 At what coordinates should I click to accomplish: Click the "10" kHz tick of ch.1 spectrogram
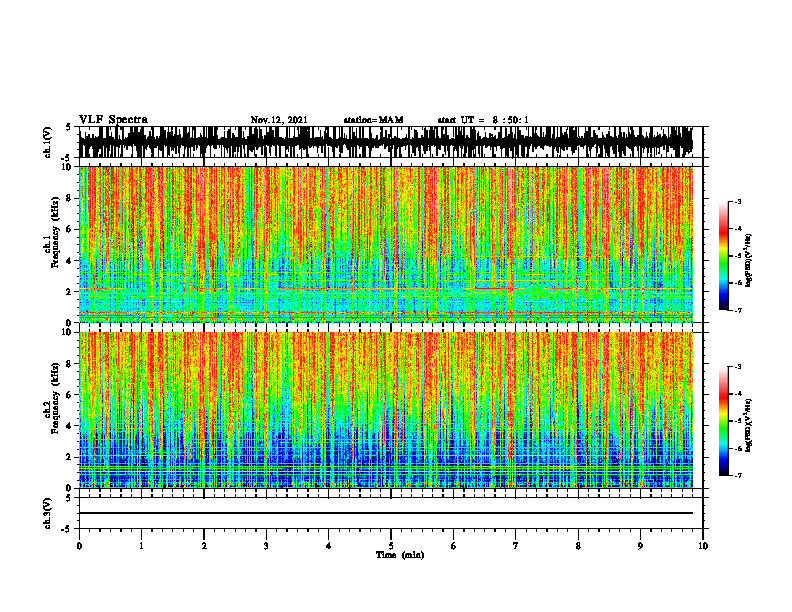pos(69,167)
